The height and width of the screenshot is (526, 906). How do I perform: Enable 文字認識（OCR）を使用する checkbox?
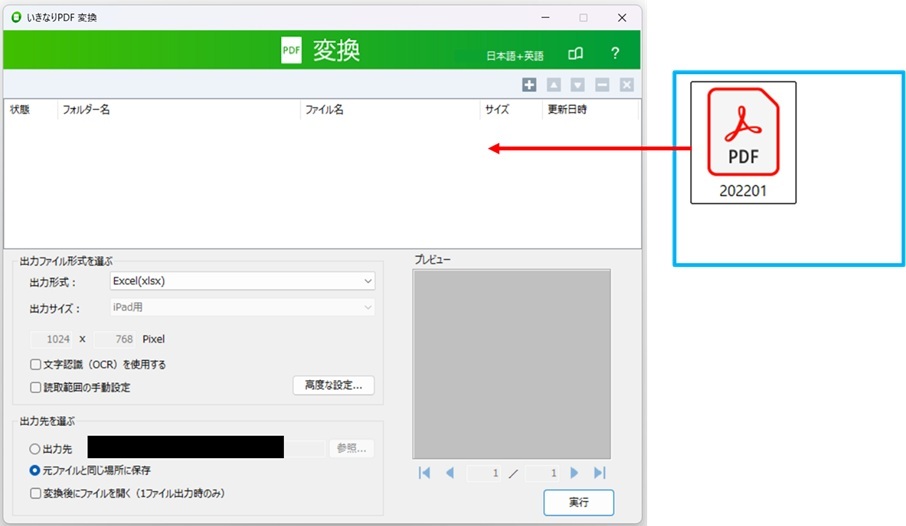point(36,365)
